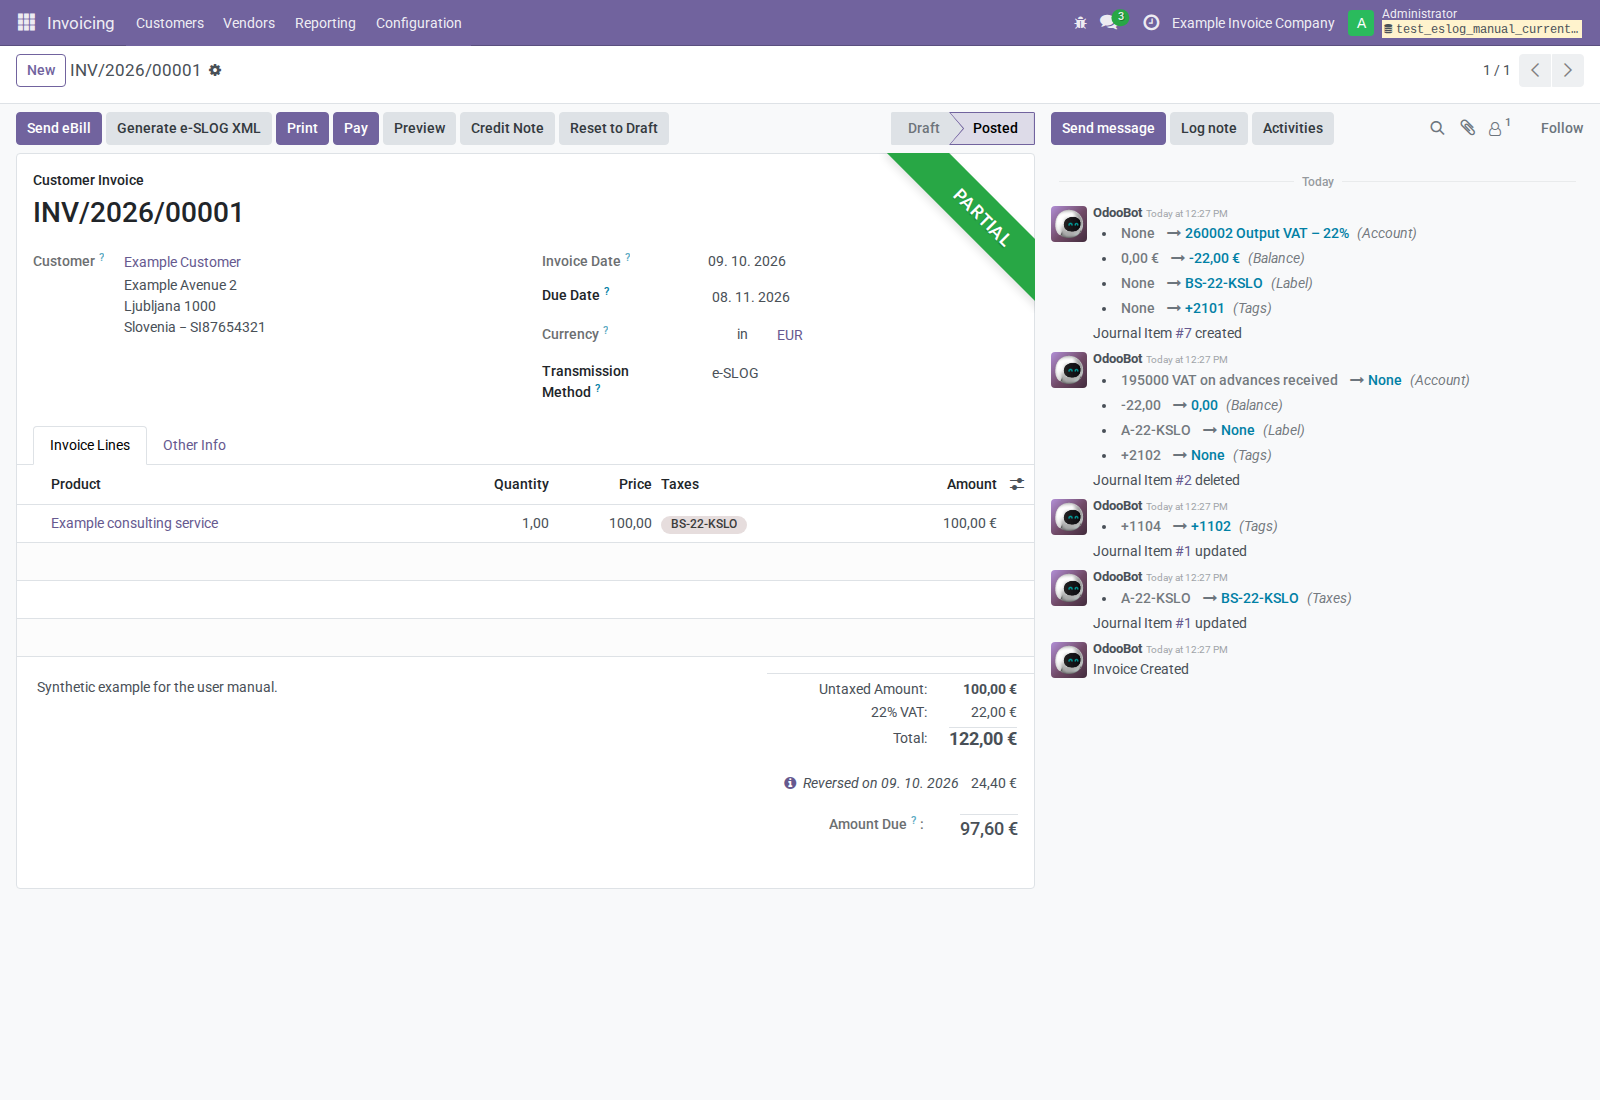This screenshot has width=1600, height=1100.
Task: Click the debug bug icon
Action: point(1080,22)
